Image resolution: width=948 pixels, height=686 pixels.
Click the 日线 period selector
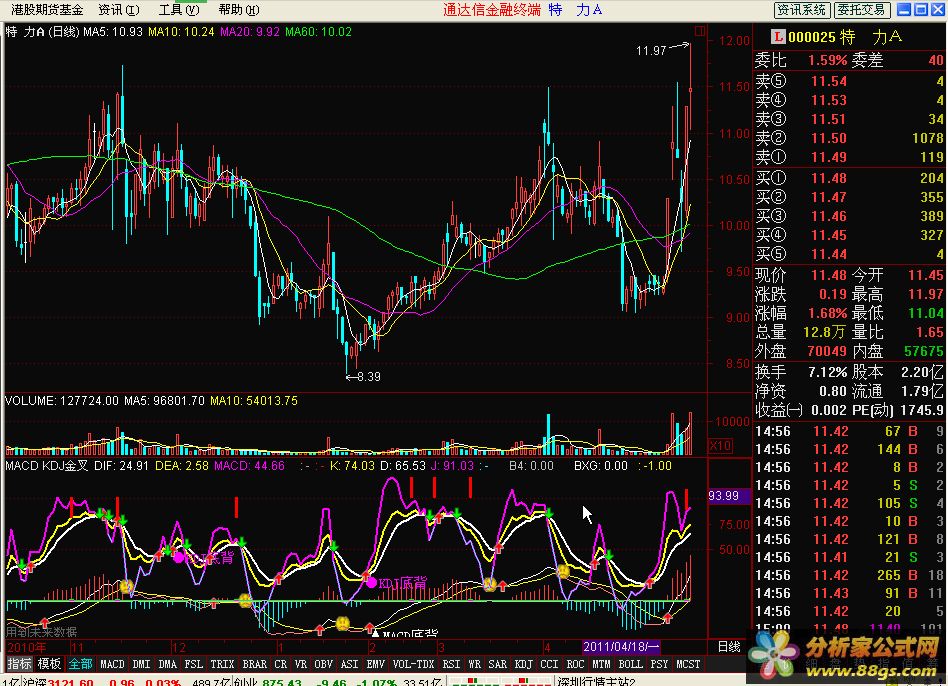click(729, 647)
